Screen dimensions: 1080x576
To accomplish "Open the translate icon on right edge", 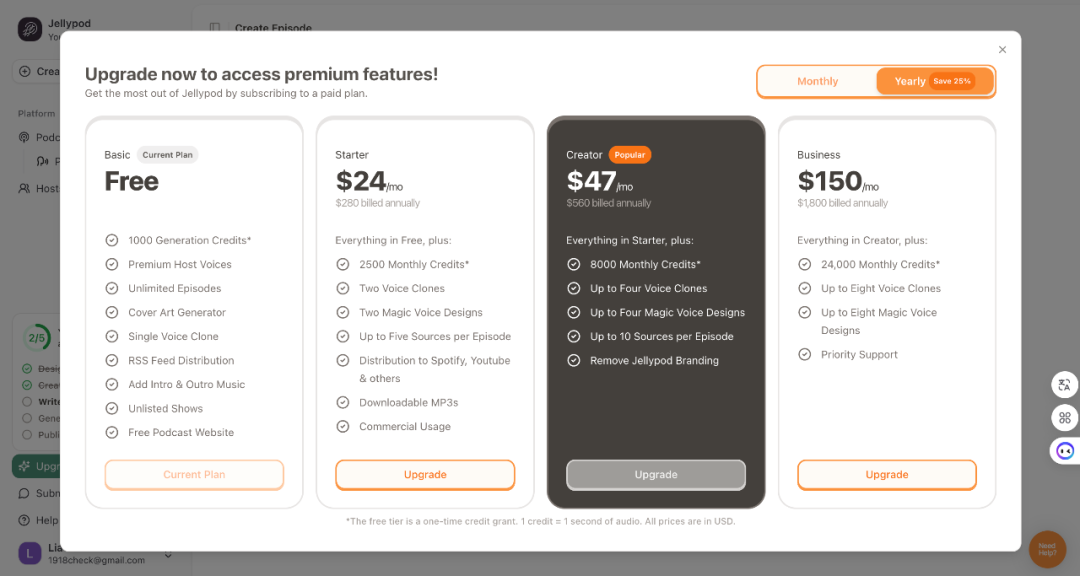I will pyautogui.click(x=1064, y=385).
